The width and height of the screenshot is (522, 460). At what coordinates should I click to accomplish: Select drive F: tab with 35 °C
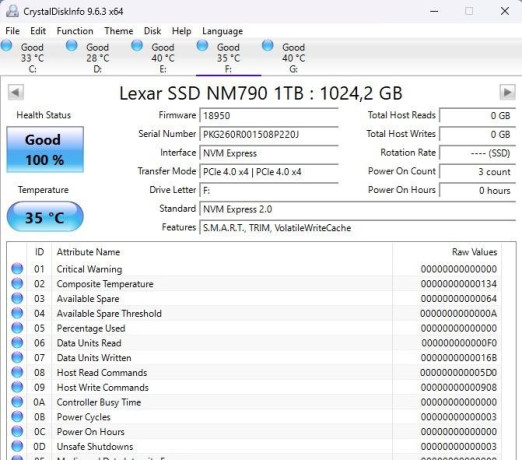[x=228, y=58]
